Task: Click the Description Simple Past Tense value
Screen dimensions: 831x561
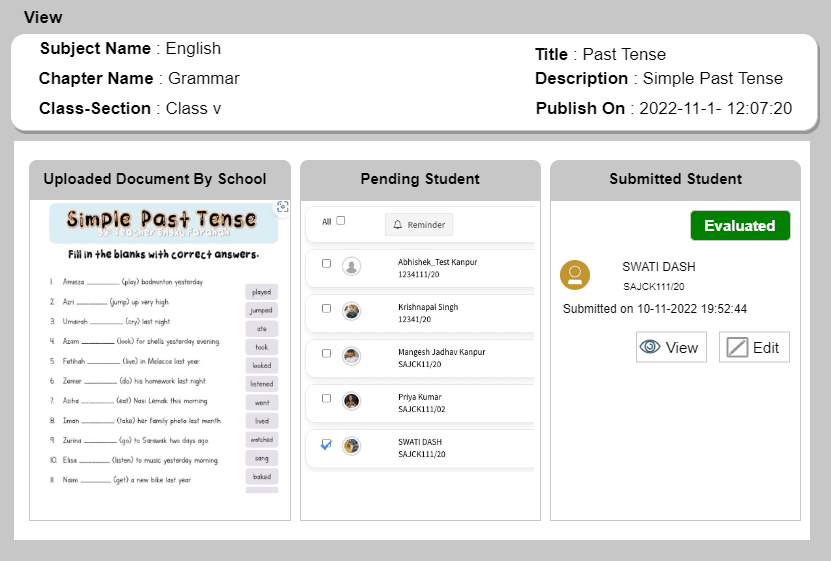Action: (713, 78)
